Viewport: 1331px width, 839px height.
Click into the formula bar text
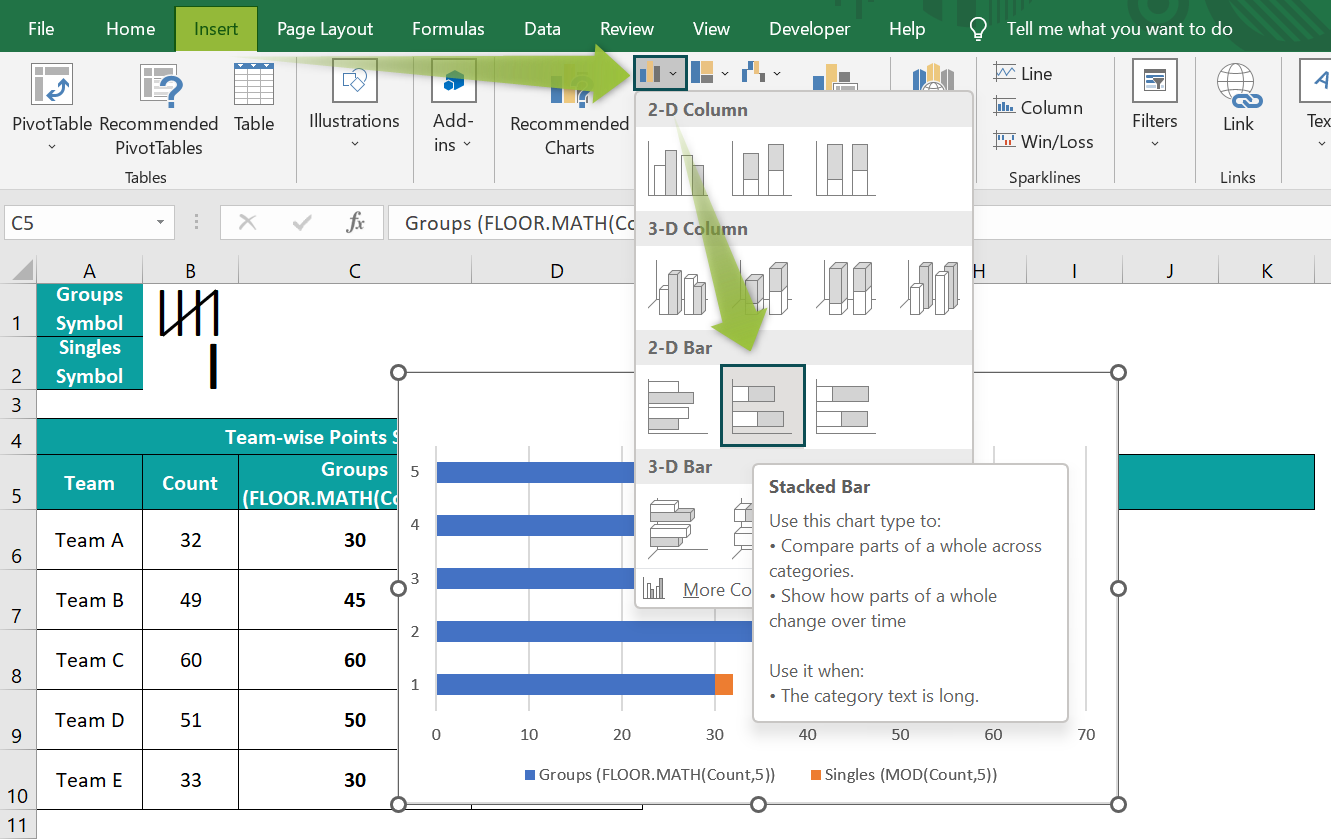pyautogui.click(x=520, y=223)
